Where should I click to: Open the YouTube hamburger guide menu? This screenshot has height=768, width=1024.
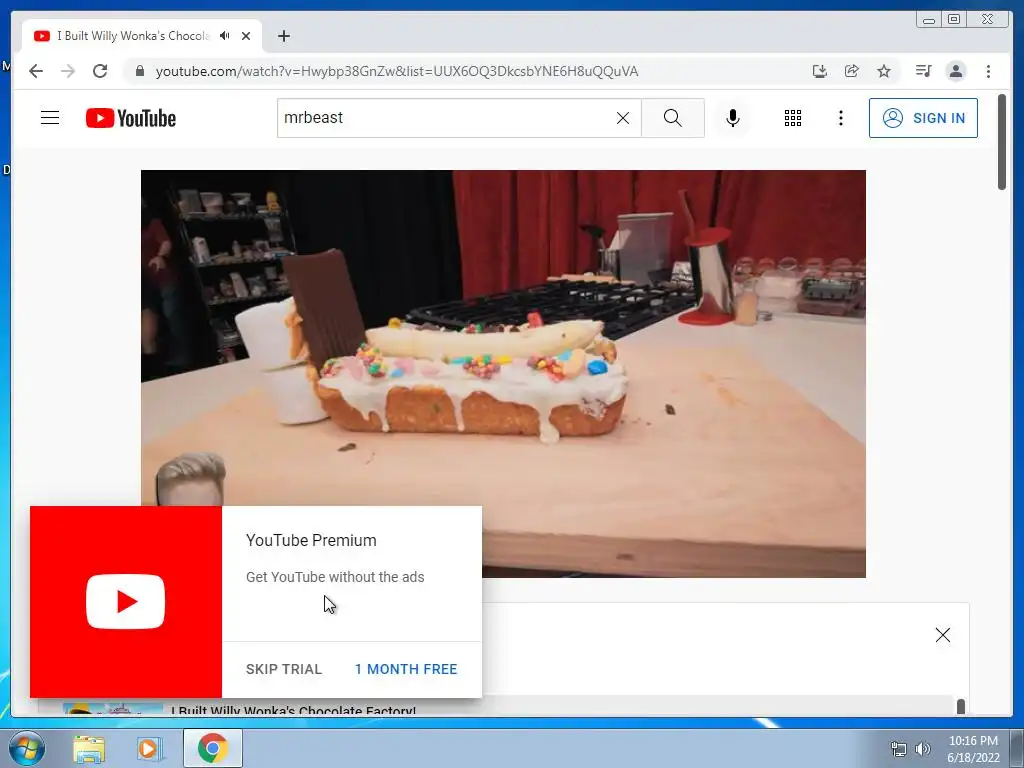[50, 118]
